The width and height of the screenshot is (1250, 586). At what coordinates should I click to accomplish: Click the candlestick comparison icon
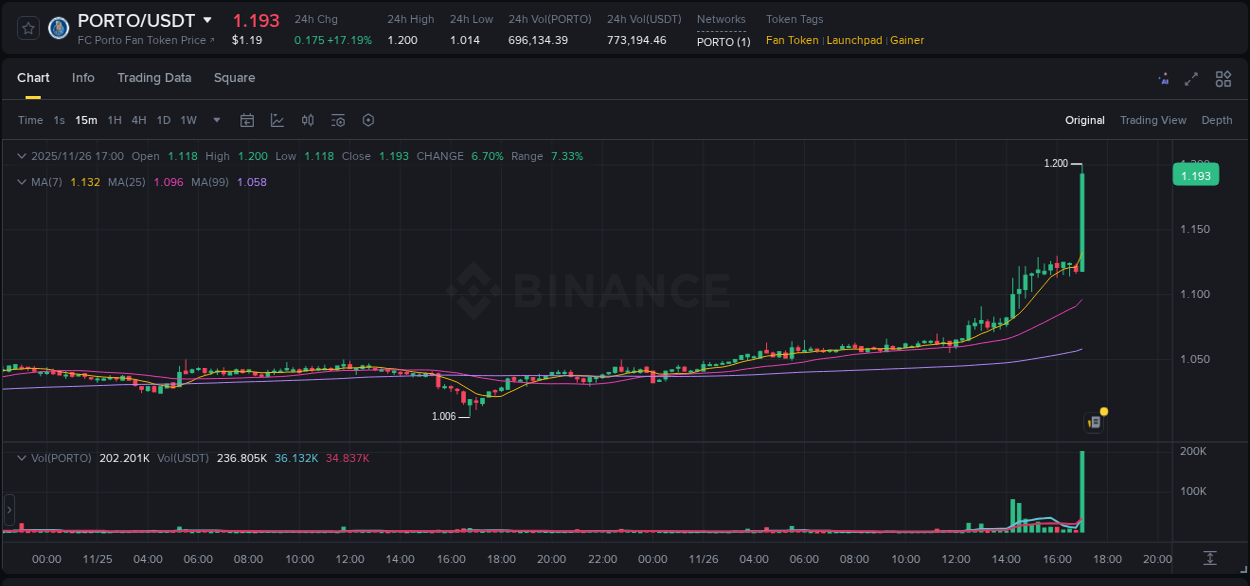308,120
